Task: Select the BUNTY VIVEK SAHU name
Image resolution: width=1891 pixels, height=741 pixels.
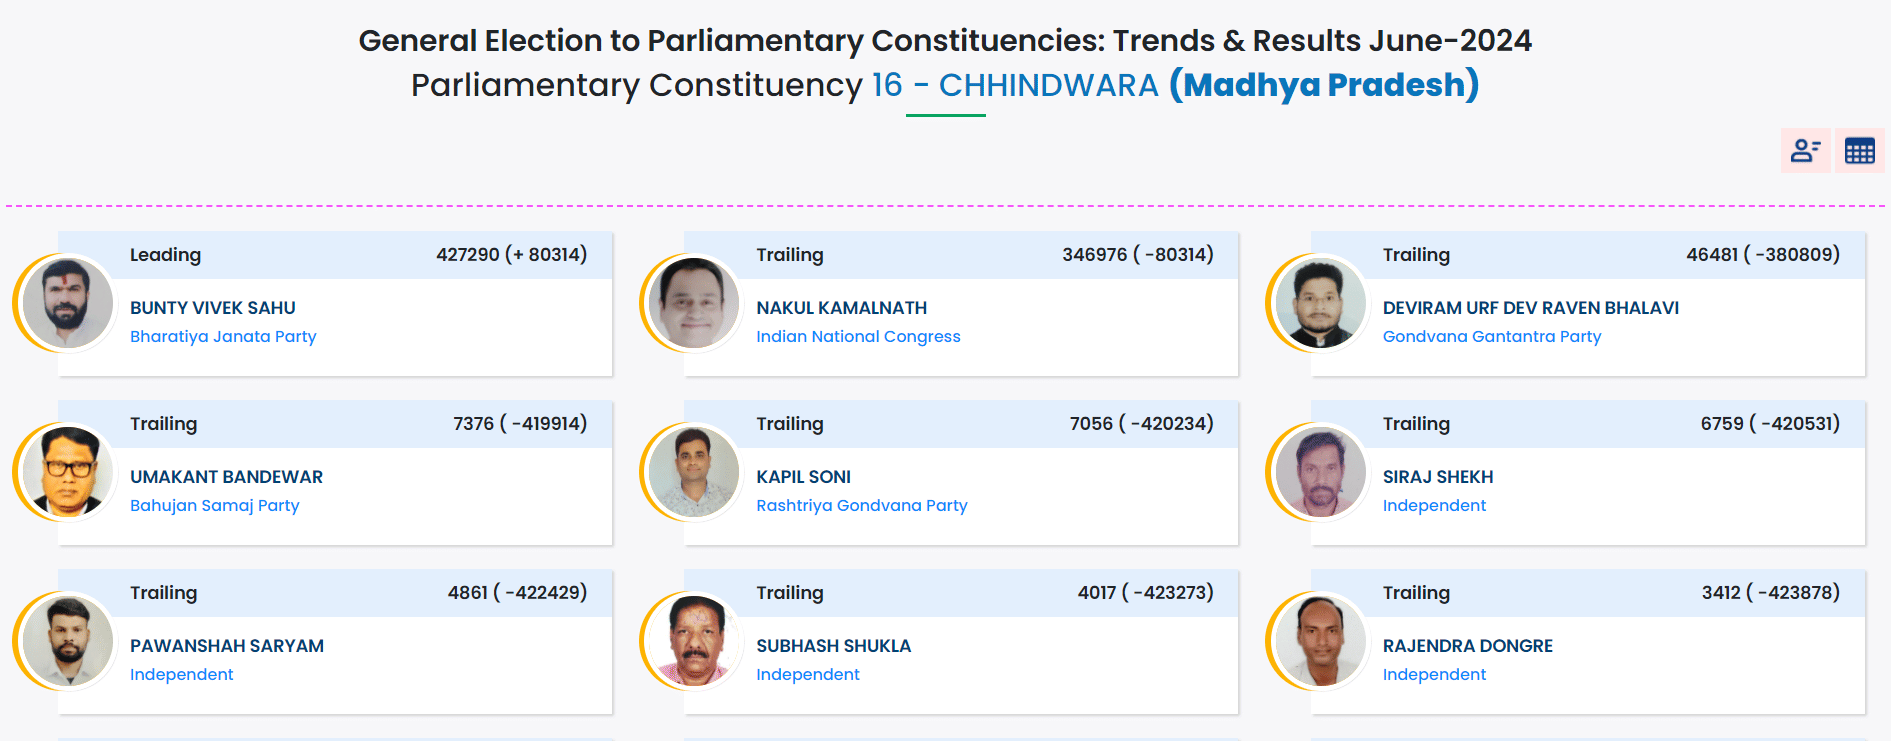Action: pyautogui.click(x=213, y=308)
